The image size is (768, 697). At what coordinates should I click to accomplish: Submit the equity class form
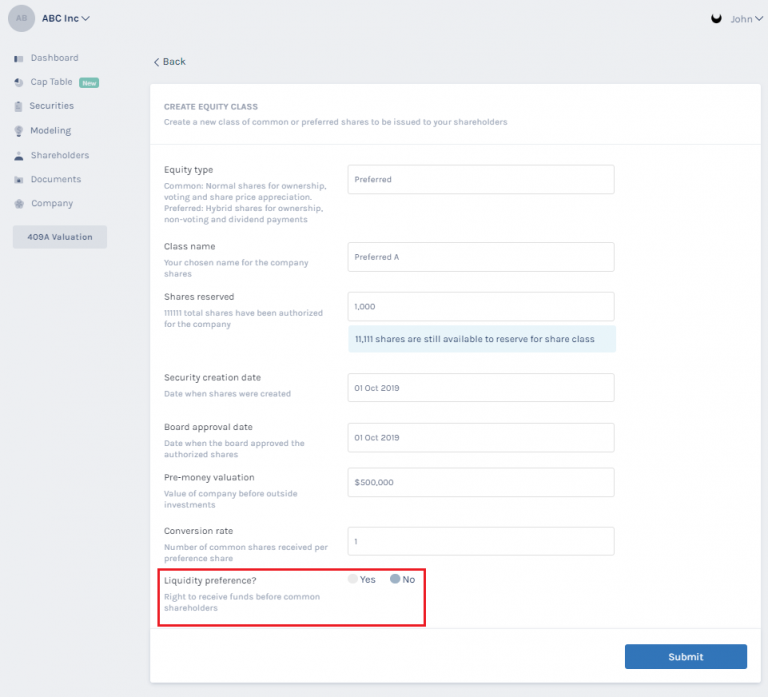(685, 657)
